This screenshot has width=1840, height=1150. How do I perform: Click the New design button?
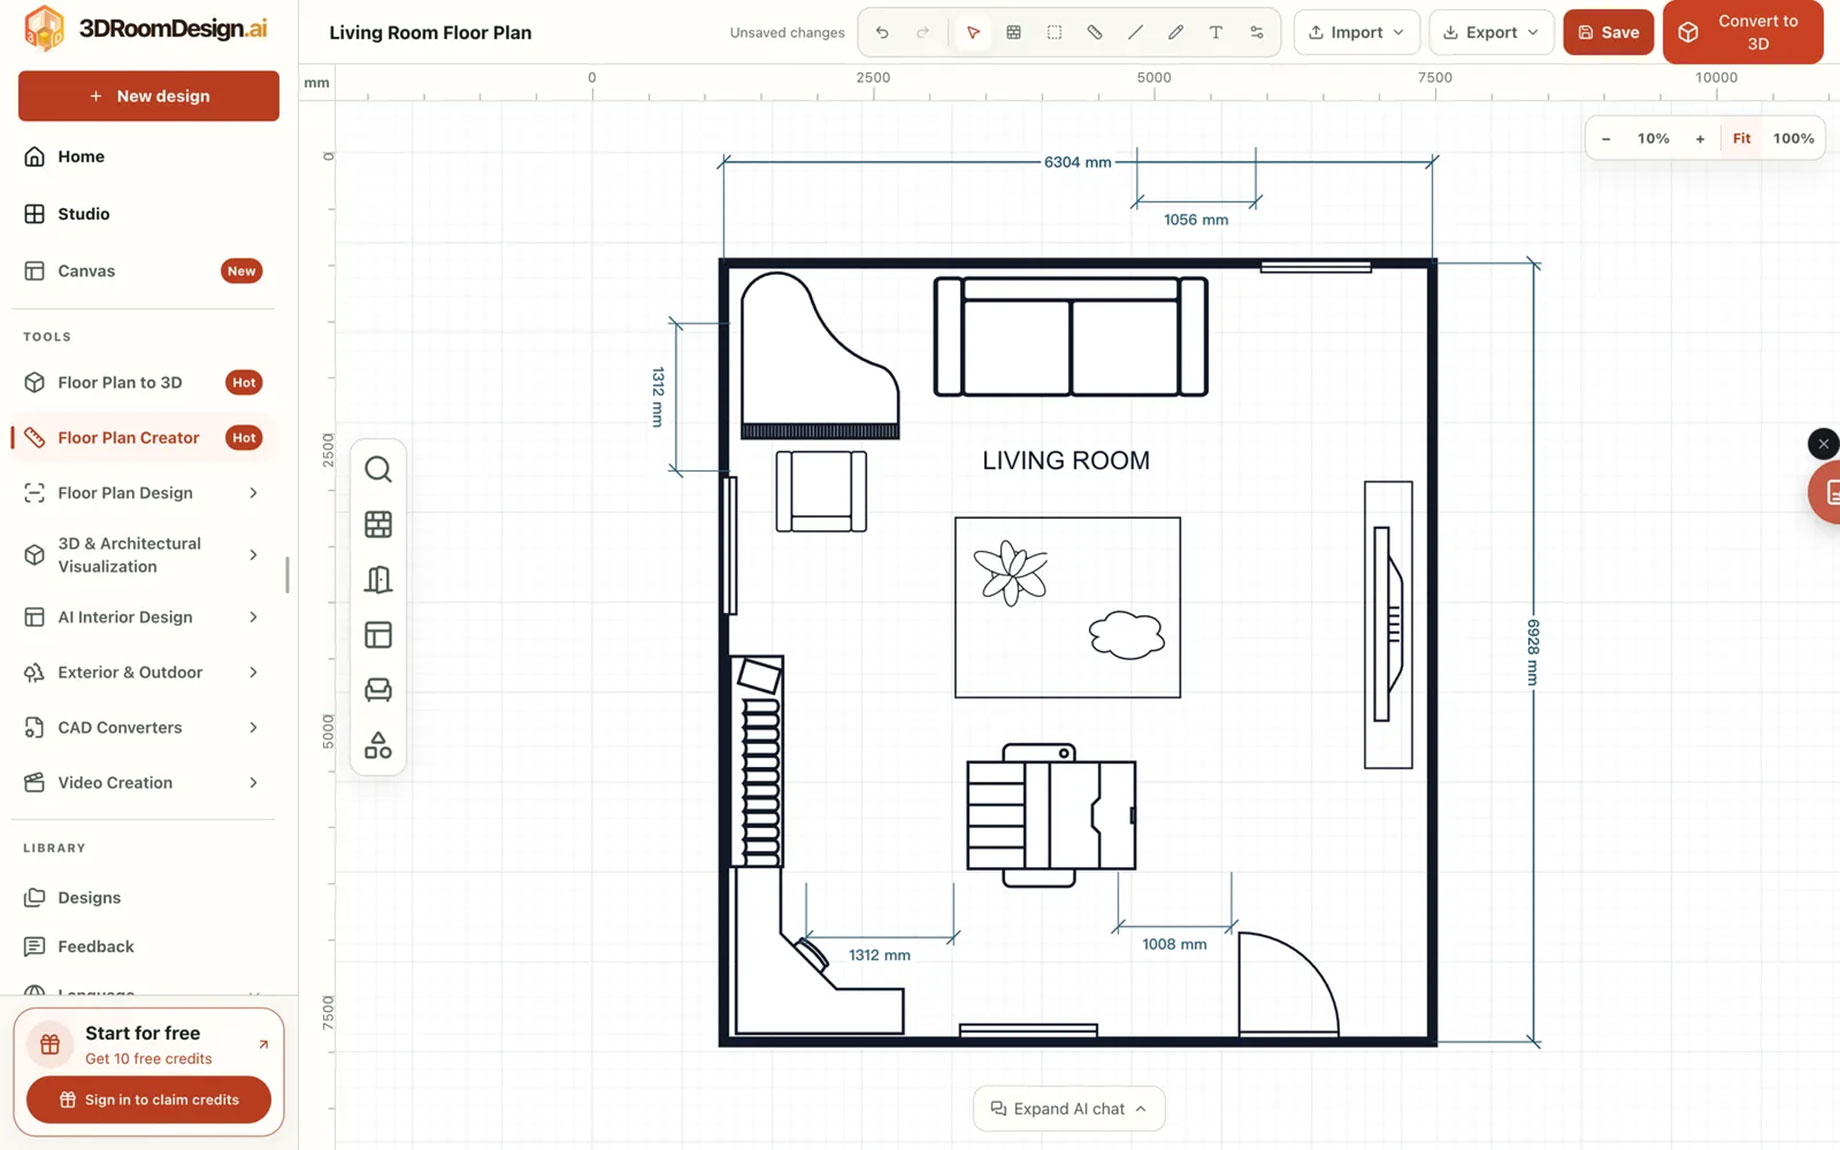tap(148, 96)
